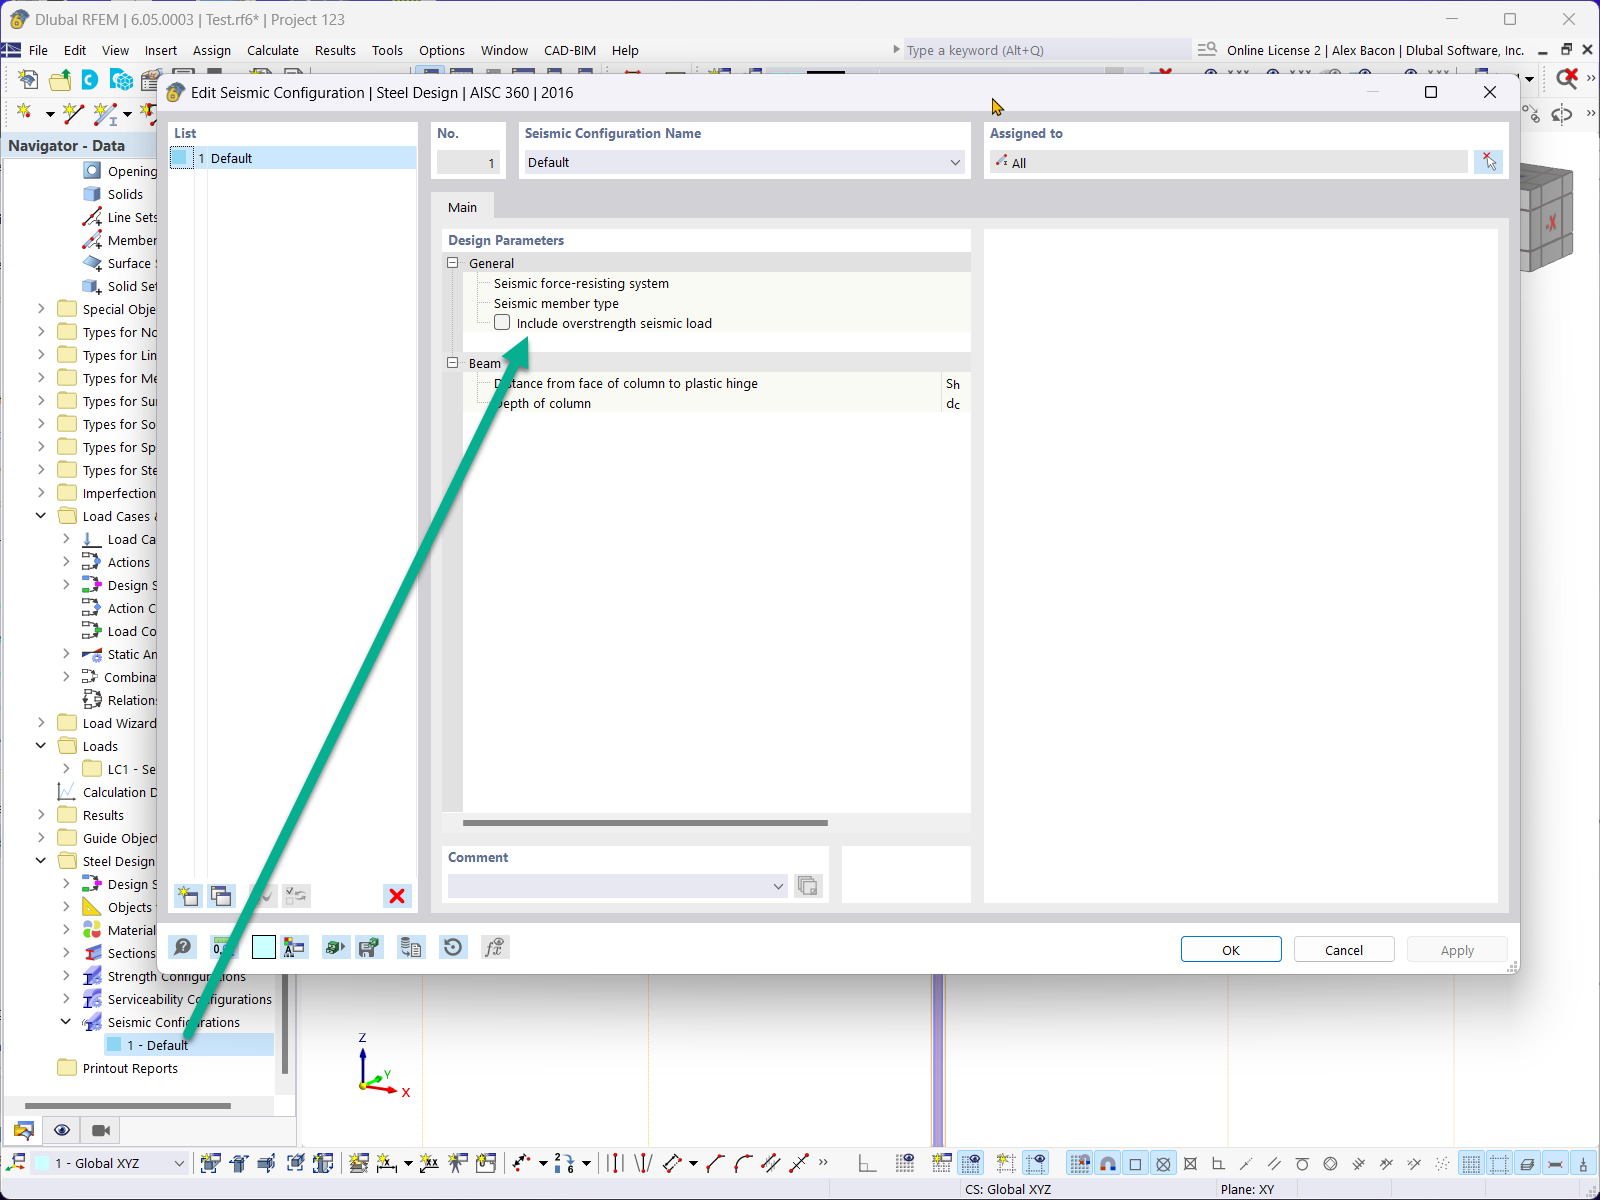Open the navigator Data tab icon
Viewport: 1600px width, 1200px height.
pos(24,1130)
